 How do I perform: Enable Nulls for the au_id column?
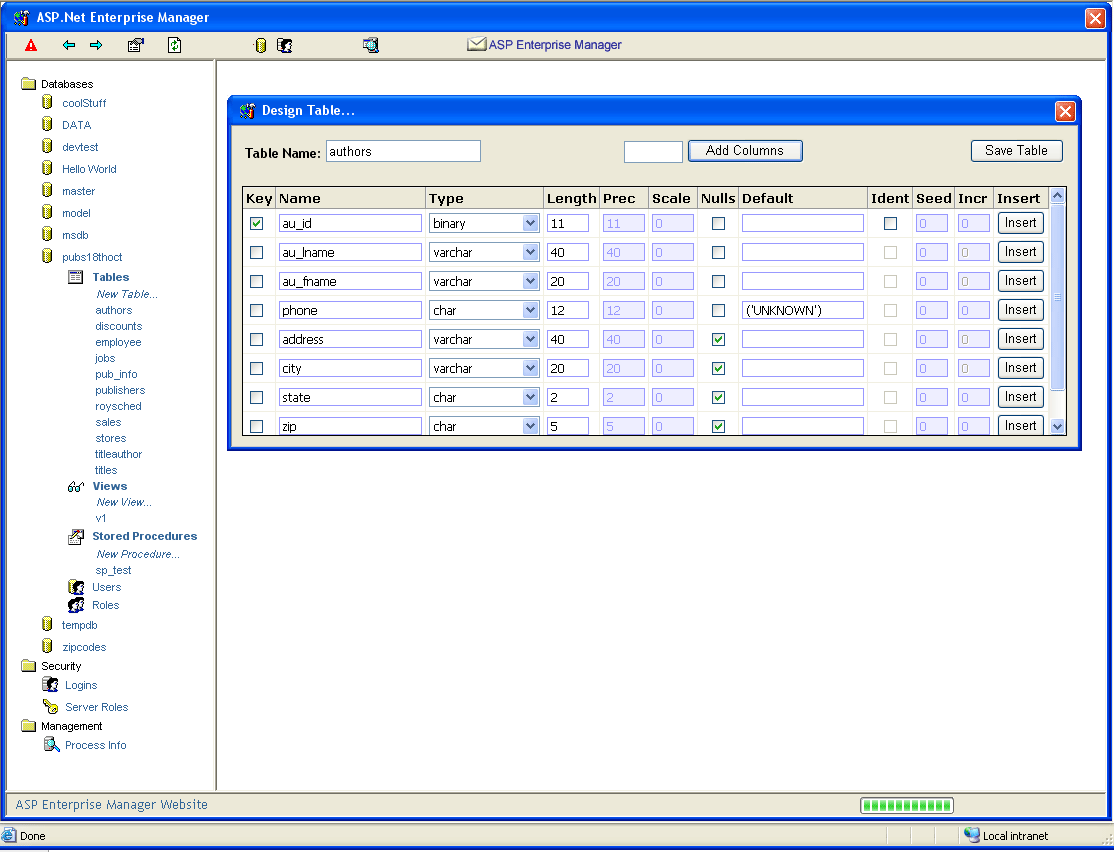coord(718,223)
